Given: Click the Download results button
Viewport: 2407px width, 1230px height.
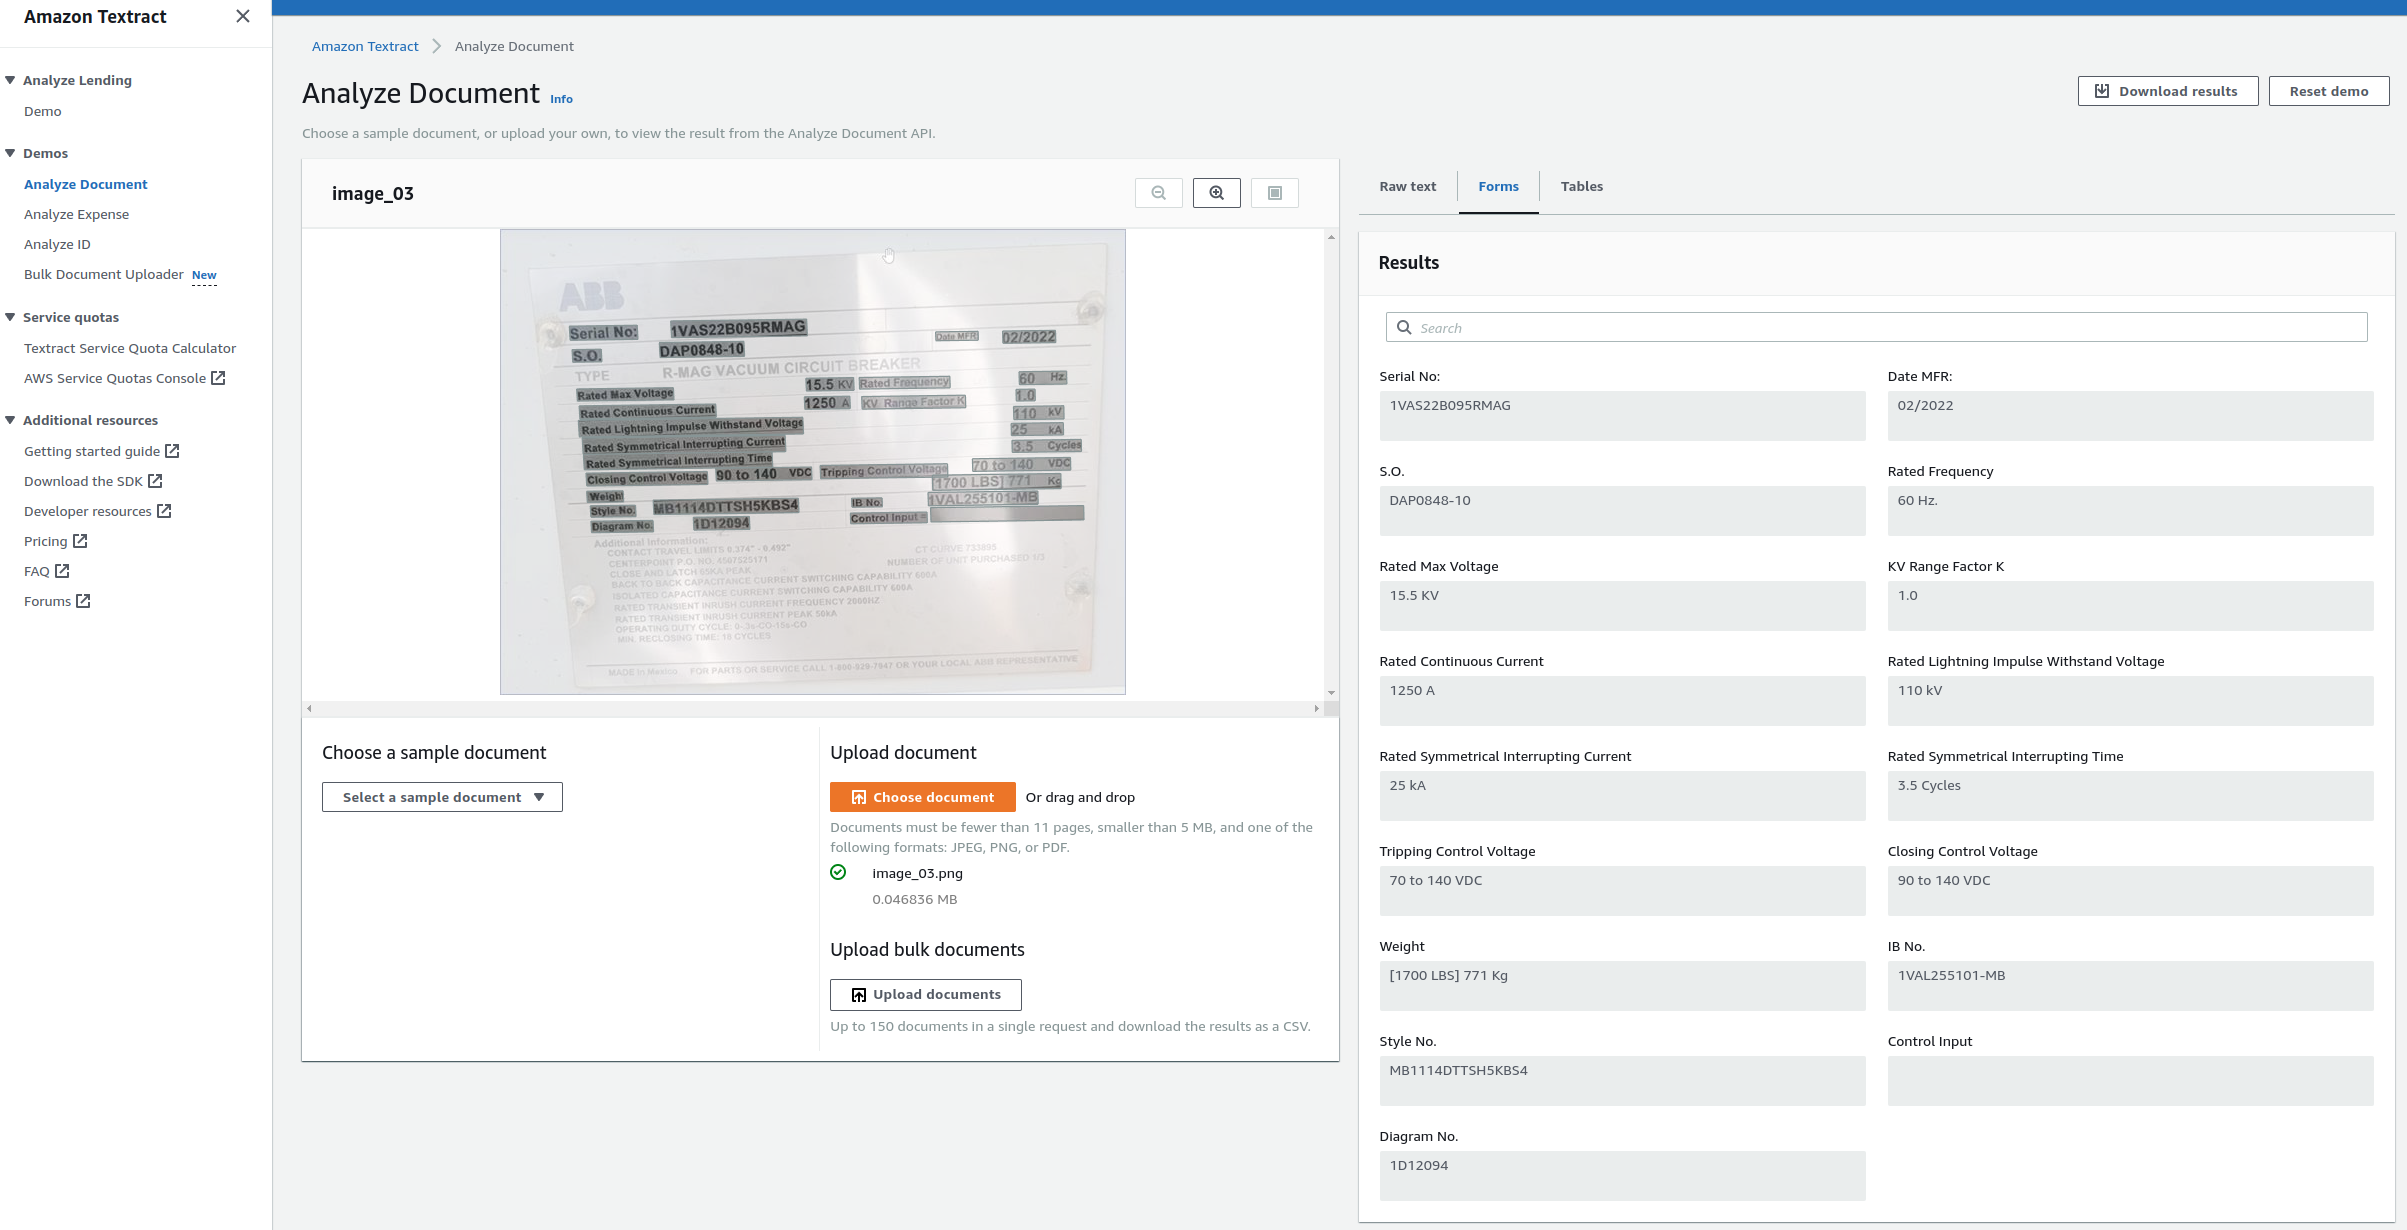Looking at the screenshot, I should (x=2167, y=91).
